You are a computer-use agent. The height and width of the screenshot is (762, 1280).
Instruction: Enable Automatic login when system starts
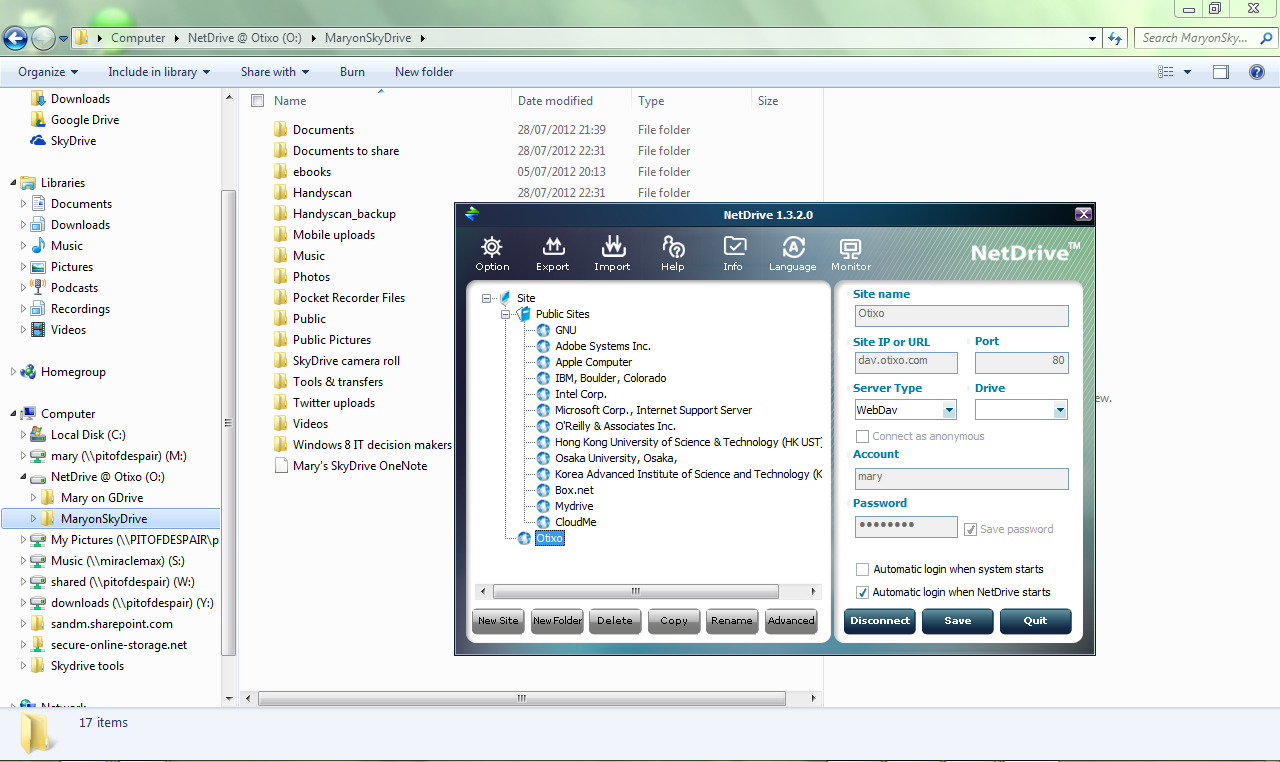(863, 569)
